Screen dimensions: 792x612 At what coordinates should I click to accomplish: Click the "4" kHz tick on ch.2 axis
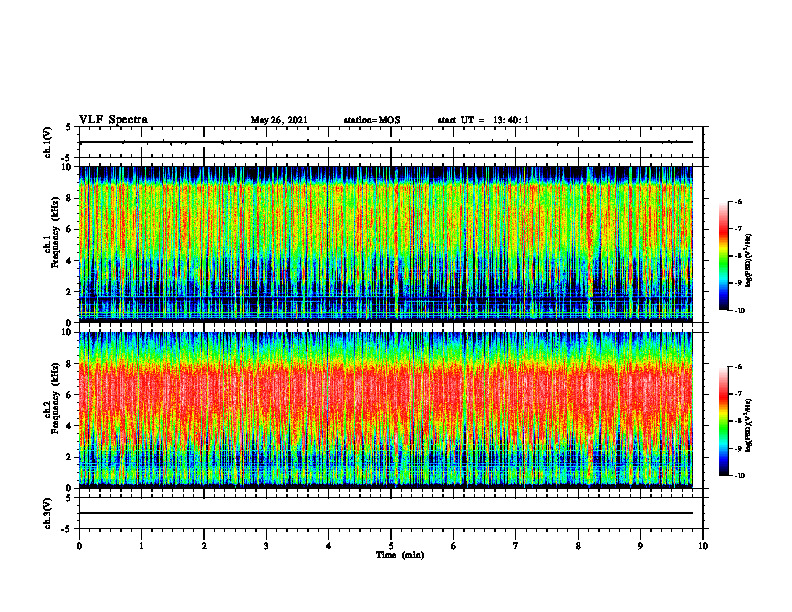click(70, 426)
